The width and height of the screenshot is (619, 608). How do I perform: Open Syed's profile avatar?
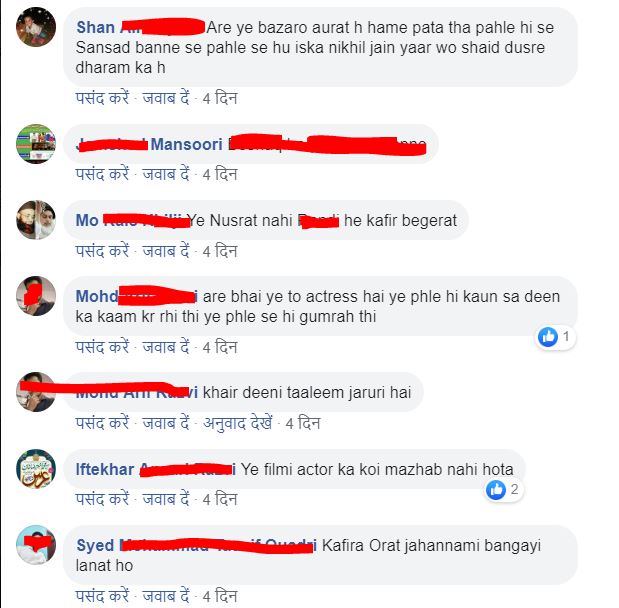(36, 545)
